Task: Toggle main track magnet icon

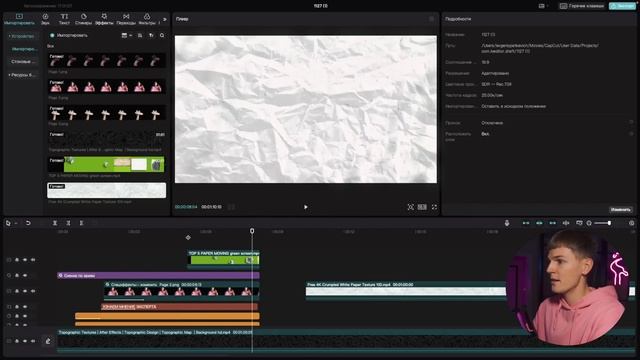Action: [526, 223]
